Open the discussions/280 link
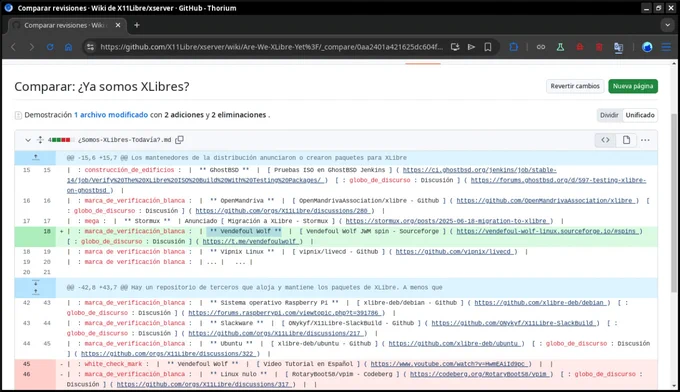The width and height of the screenshot is (680, 392). [x=284, y=211]
